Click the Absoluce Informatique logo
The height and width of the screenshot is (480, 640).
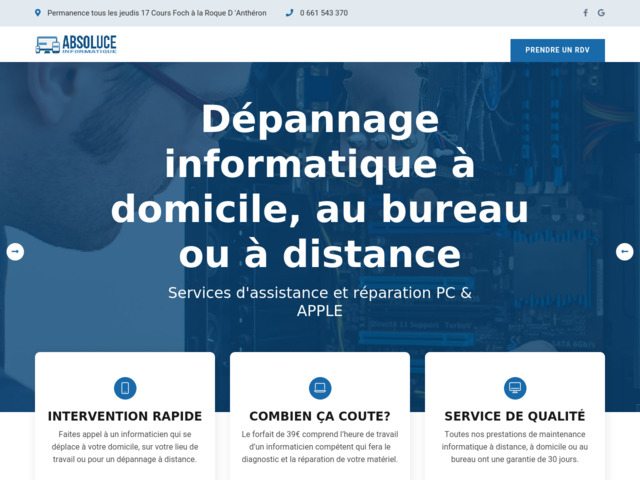pyautogui.click(x=76, y=44)
